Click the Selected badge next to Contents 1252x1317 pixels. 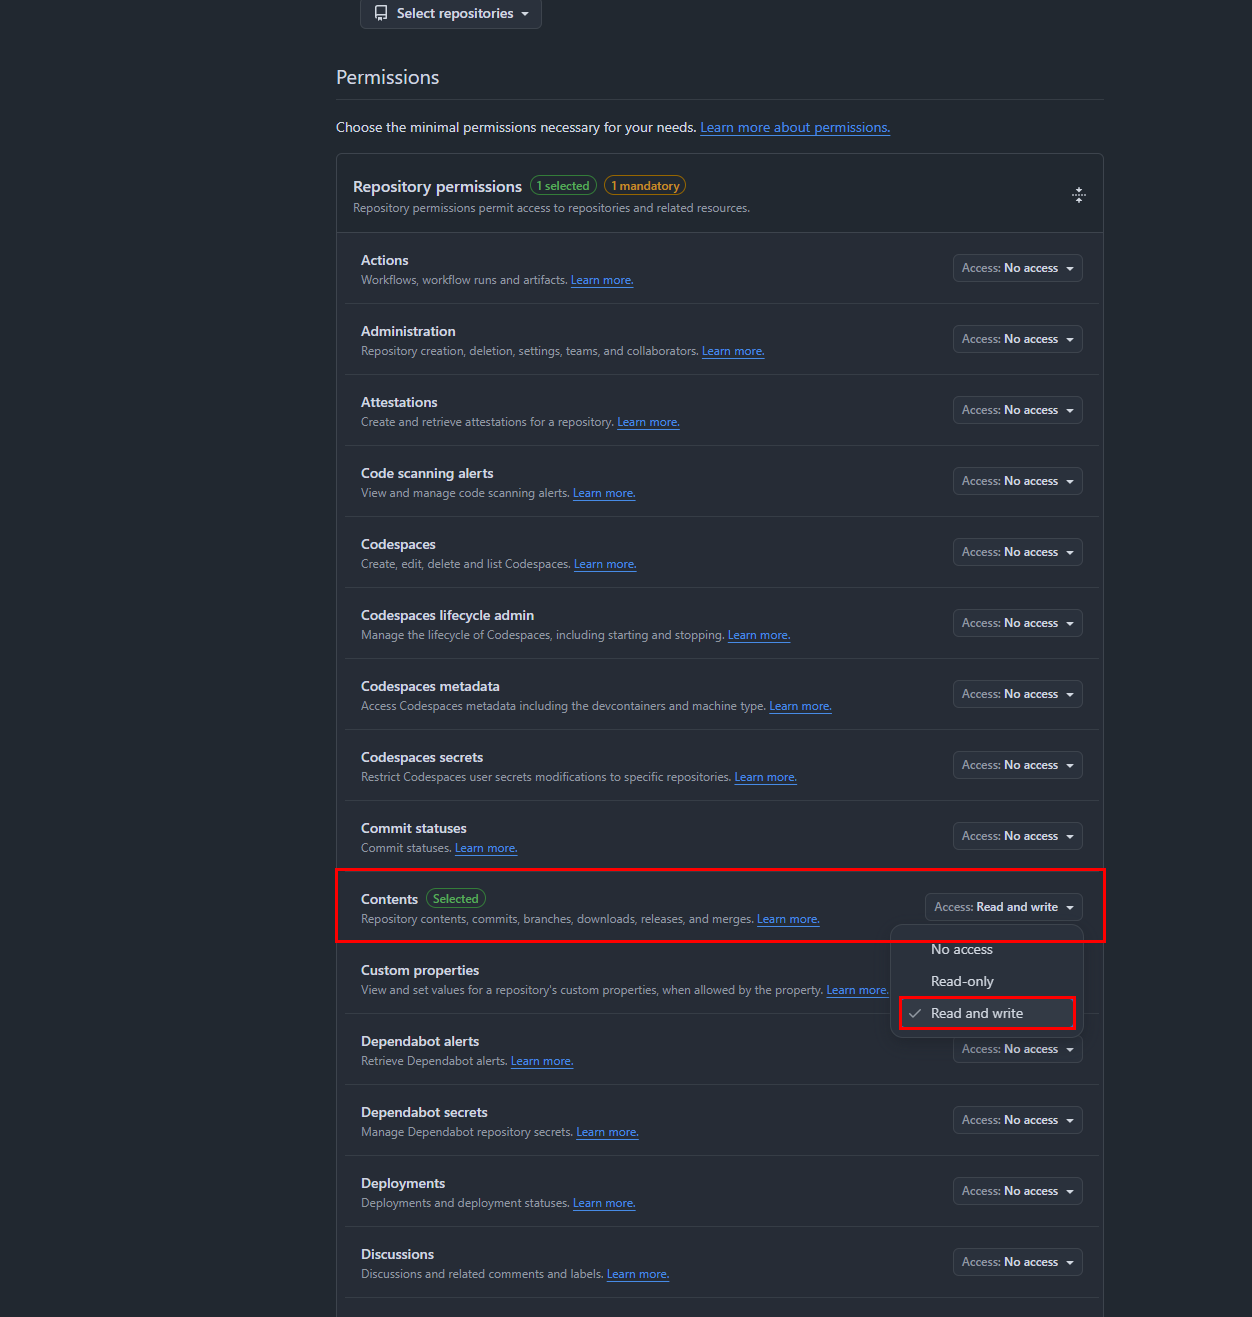(455, 898)
